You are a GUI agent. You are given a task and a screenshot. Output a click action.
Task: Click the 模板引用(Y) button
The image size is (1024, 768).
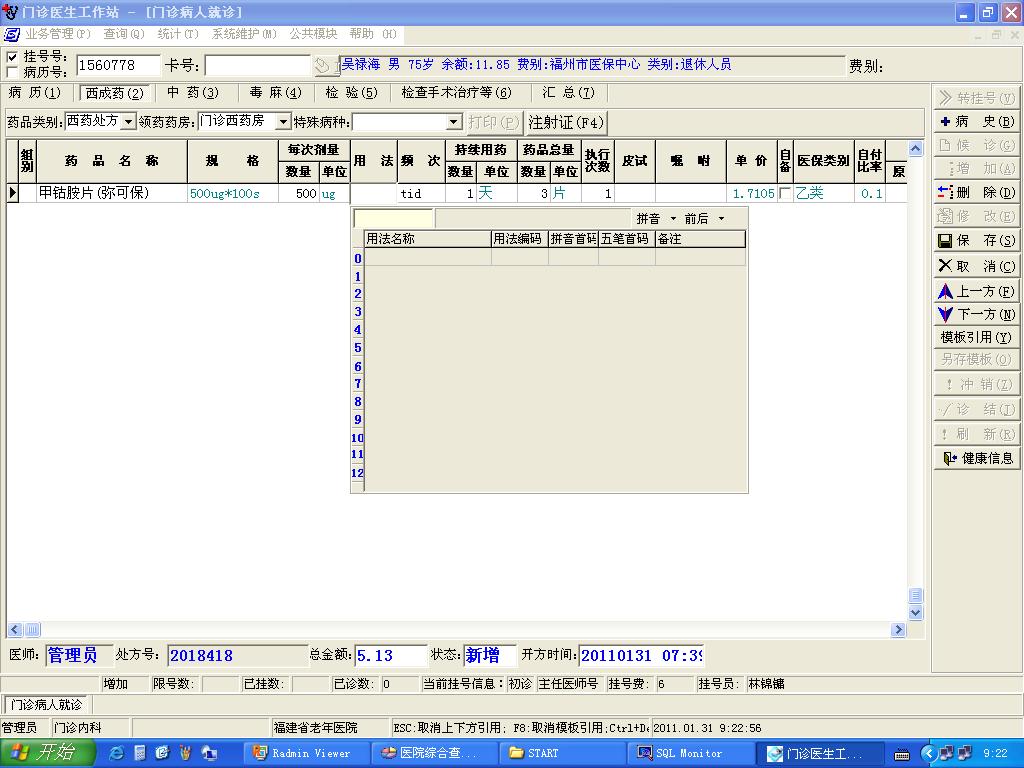pos(977,337)
